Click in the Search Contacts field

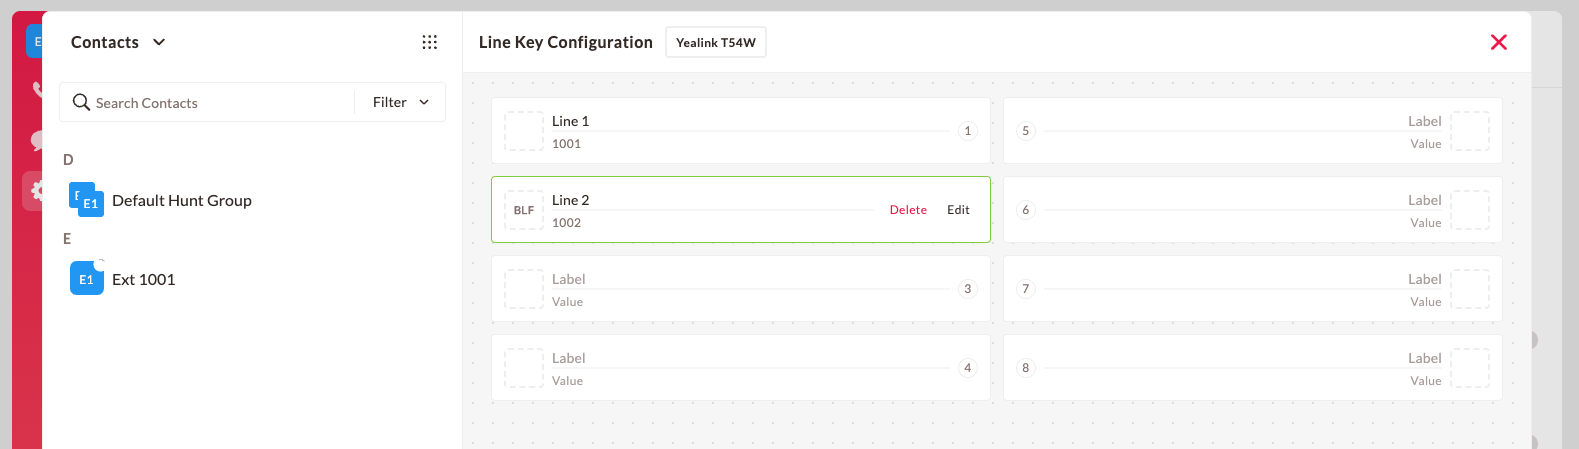coord(222,103)
